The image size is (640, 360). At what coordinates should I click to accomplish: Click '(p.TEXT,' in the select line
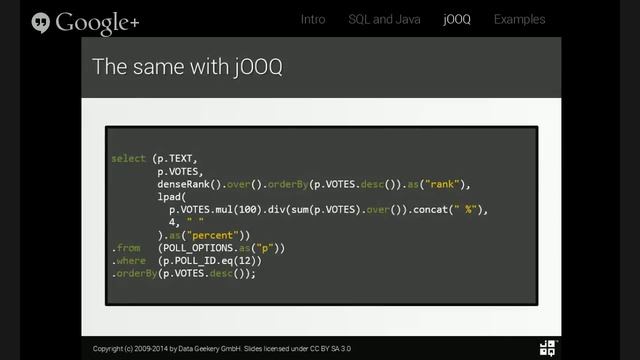click(x=174, y=158)
